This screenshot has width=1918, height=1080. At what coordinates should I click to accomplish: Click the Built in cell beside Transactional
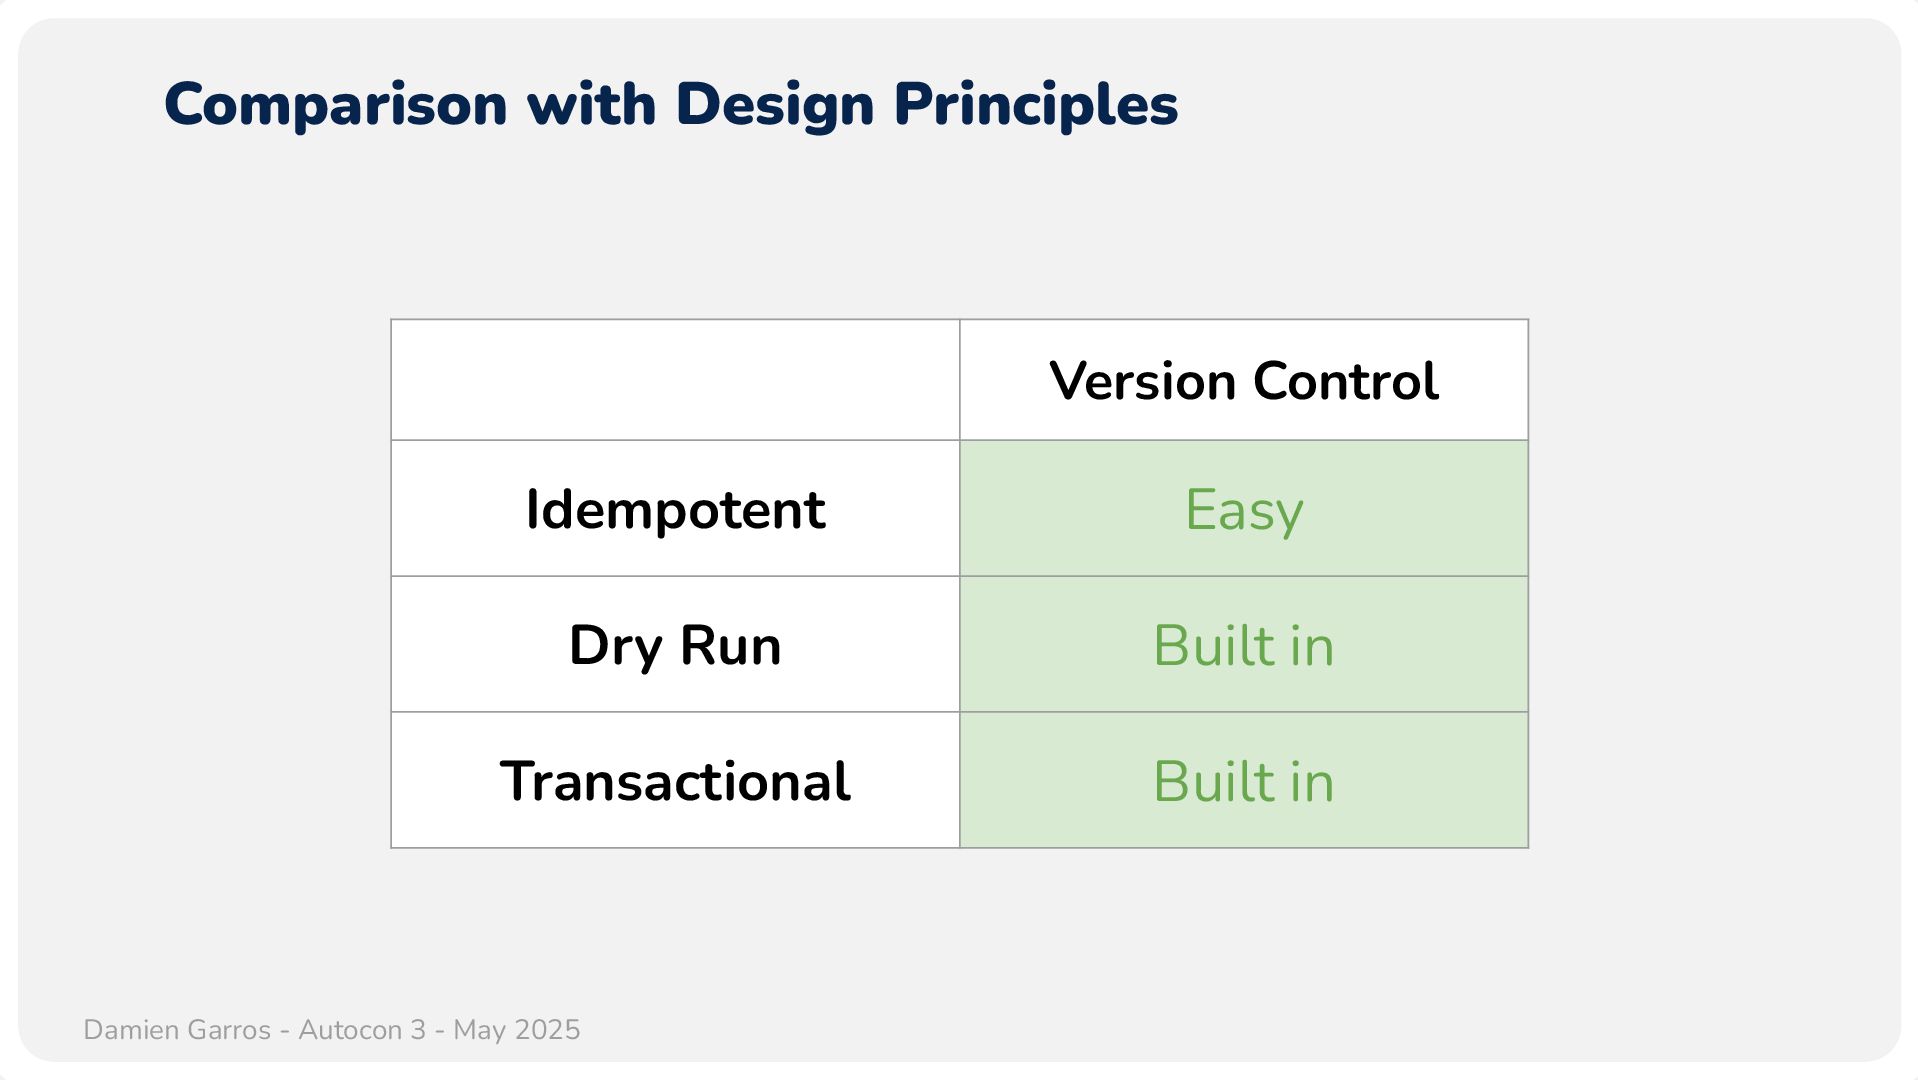(1244, 780)
